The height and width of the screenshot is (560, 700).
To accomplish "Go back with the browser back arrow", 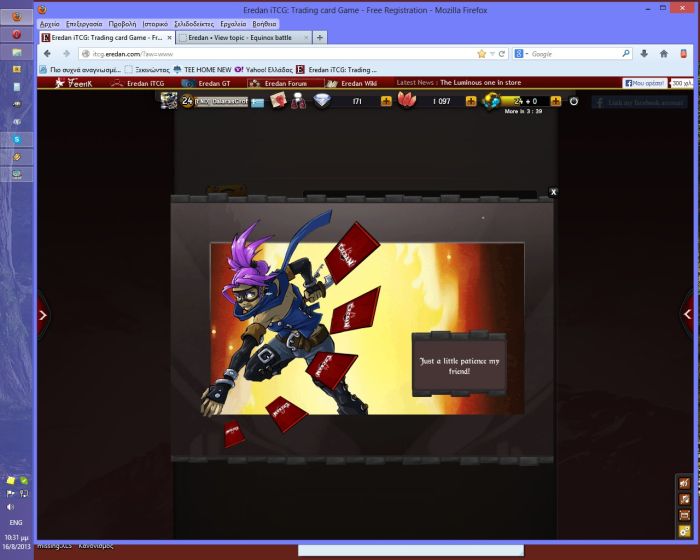I will (x=48, y=54).
